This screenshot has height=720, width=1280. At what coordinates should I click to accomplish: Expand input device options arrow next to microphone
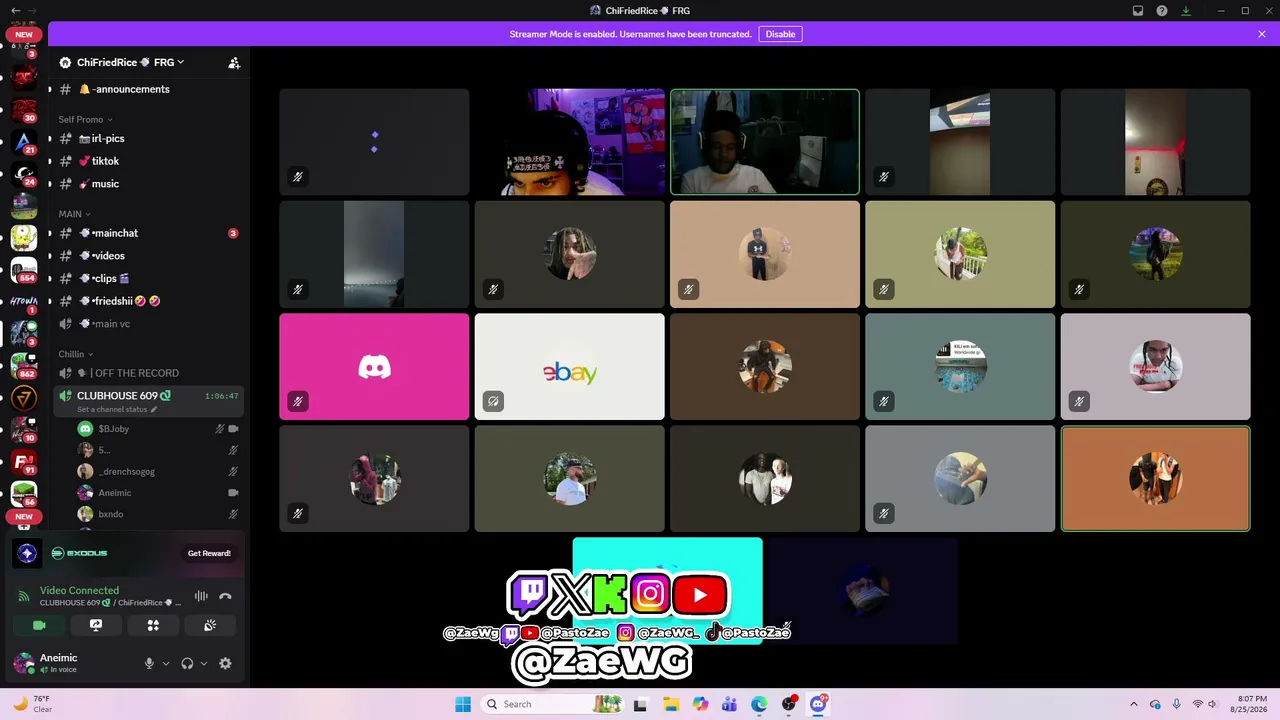(166, 663)
